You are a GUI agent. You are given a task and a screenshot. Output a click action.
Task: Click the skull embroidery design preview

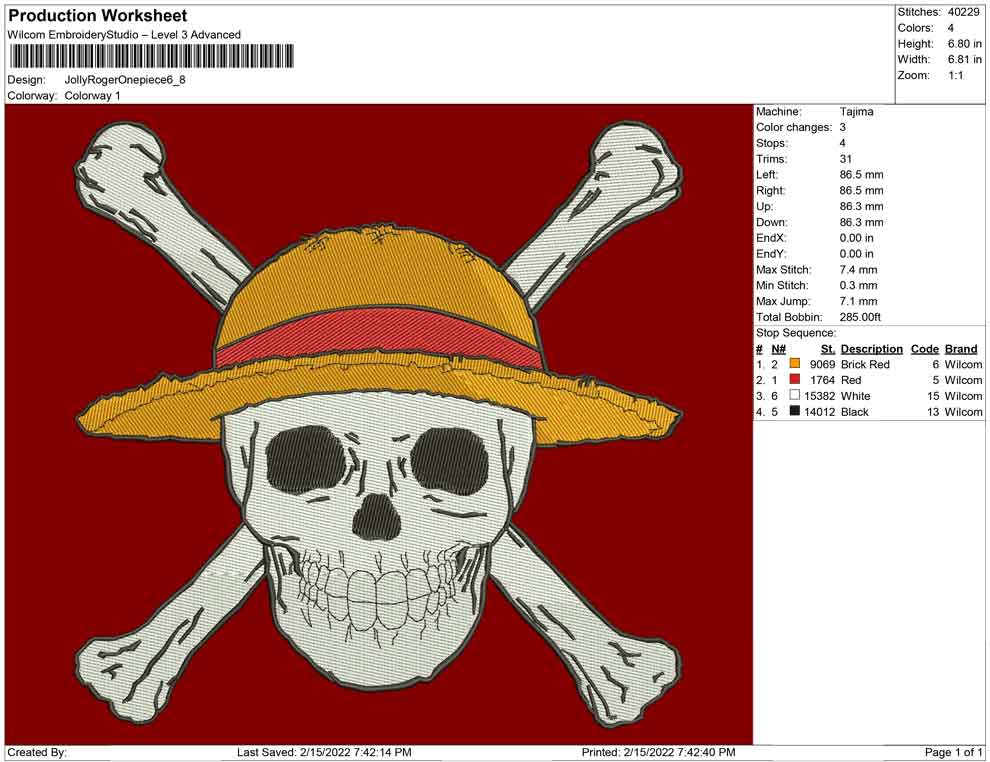(x=379, y=424)
